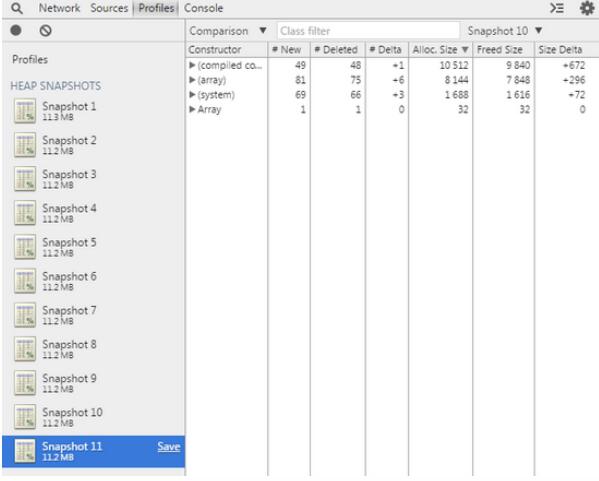Select the Snapshot 9 icon
599x481 pixels.
[25, 383]
